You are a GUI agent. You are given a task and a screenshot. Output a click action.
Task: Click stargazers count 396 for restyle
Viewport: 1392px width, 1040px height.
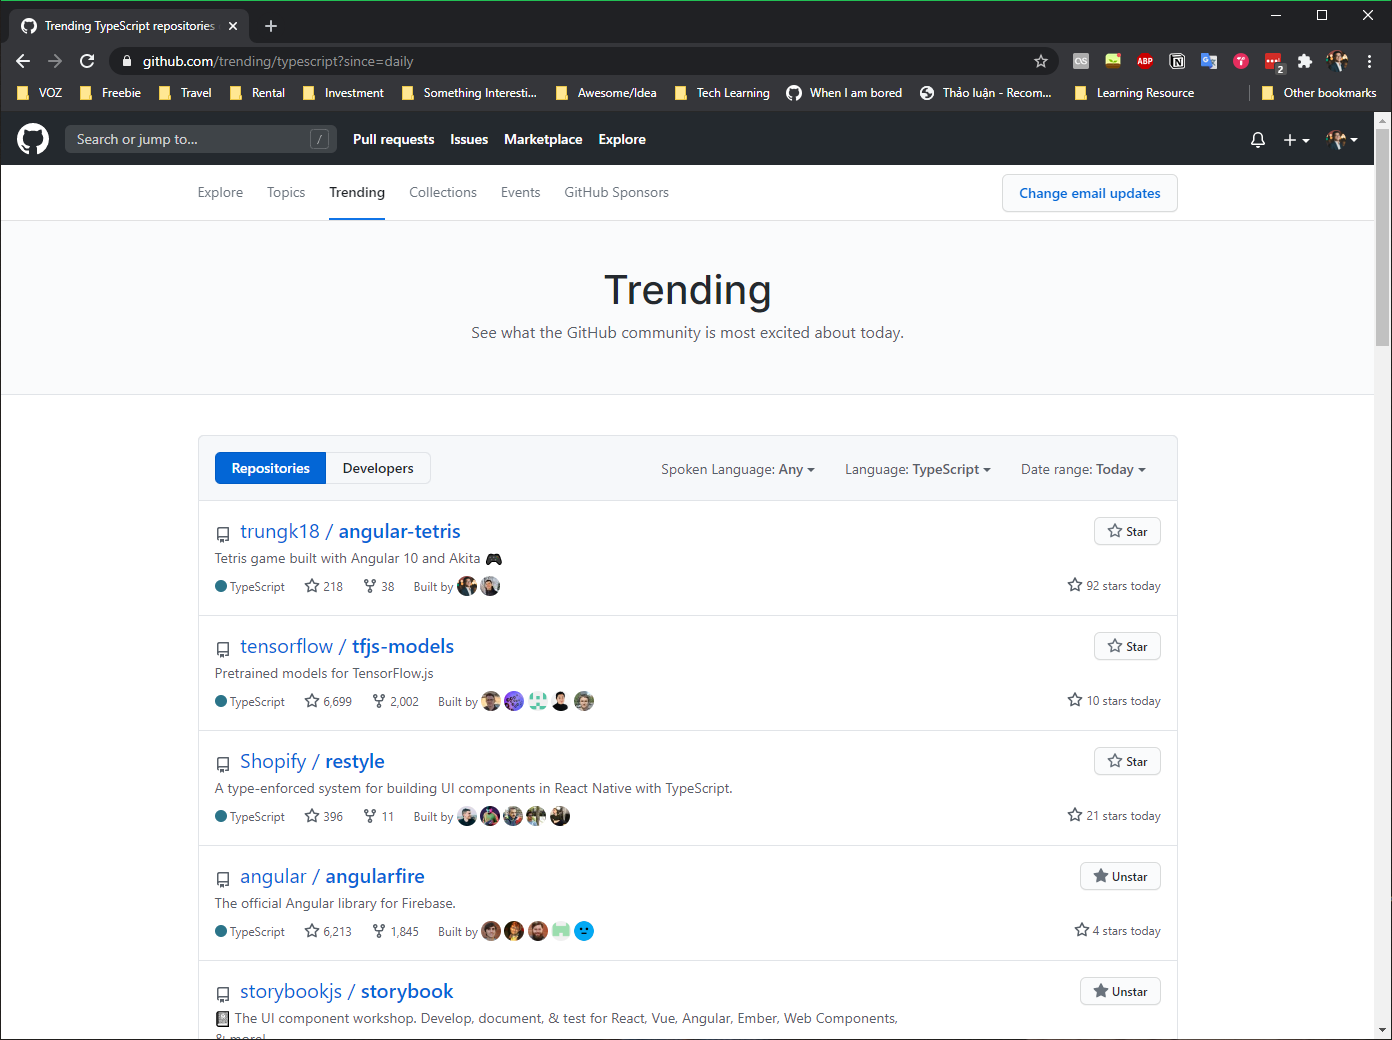click(x=324, y=816)
